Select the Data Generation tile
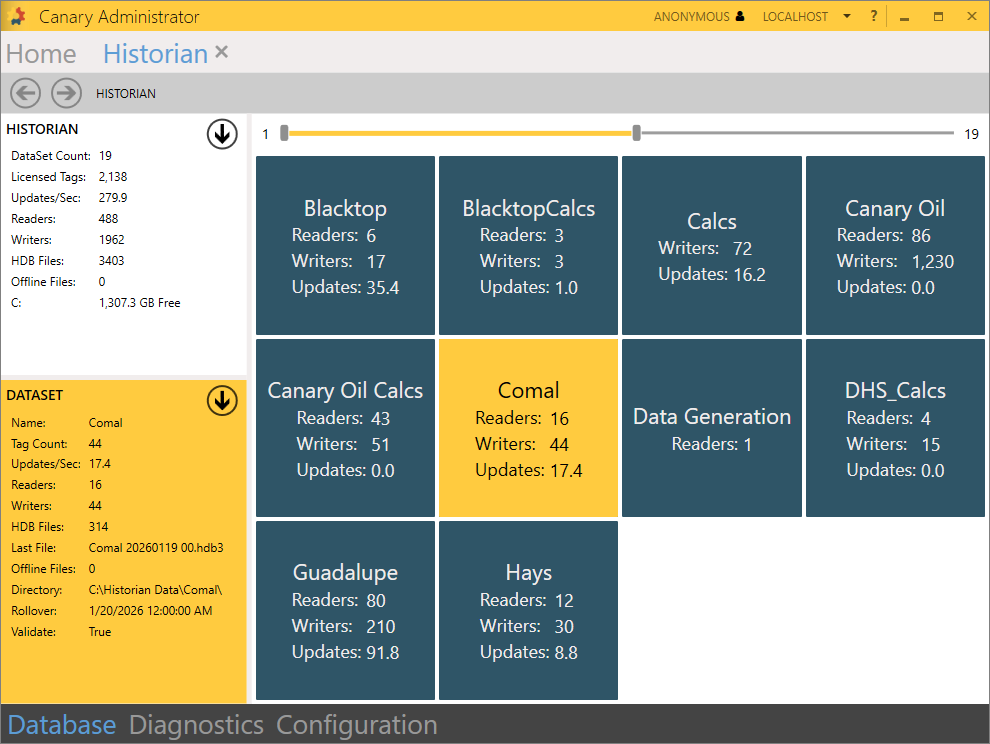The width and height of the screenshot is (990, 744). click(x=712, y=428)
